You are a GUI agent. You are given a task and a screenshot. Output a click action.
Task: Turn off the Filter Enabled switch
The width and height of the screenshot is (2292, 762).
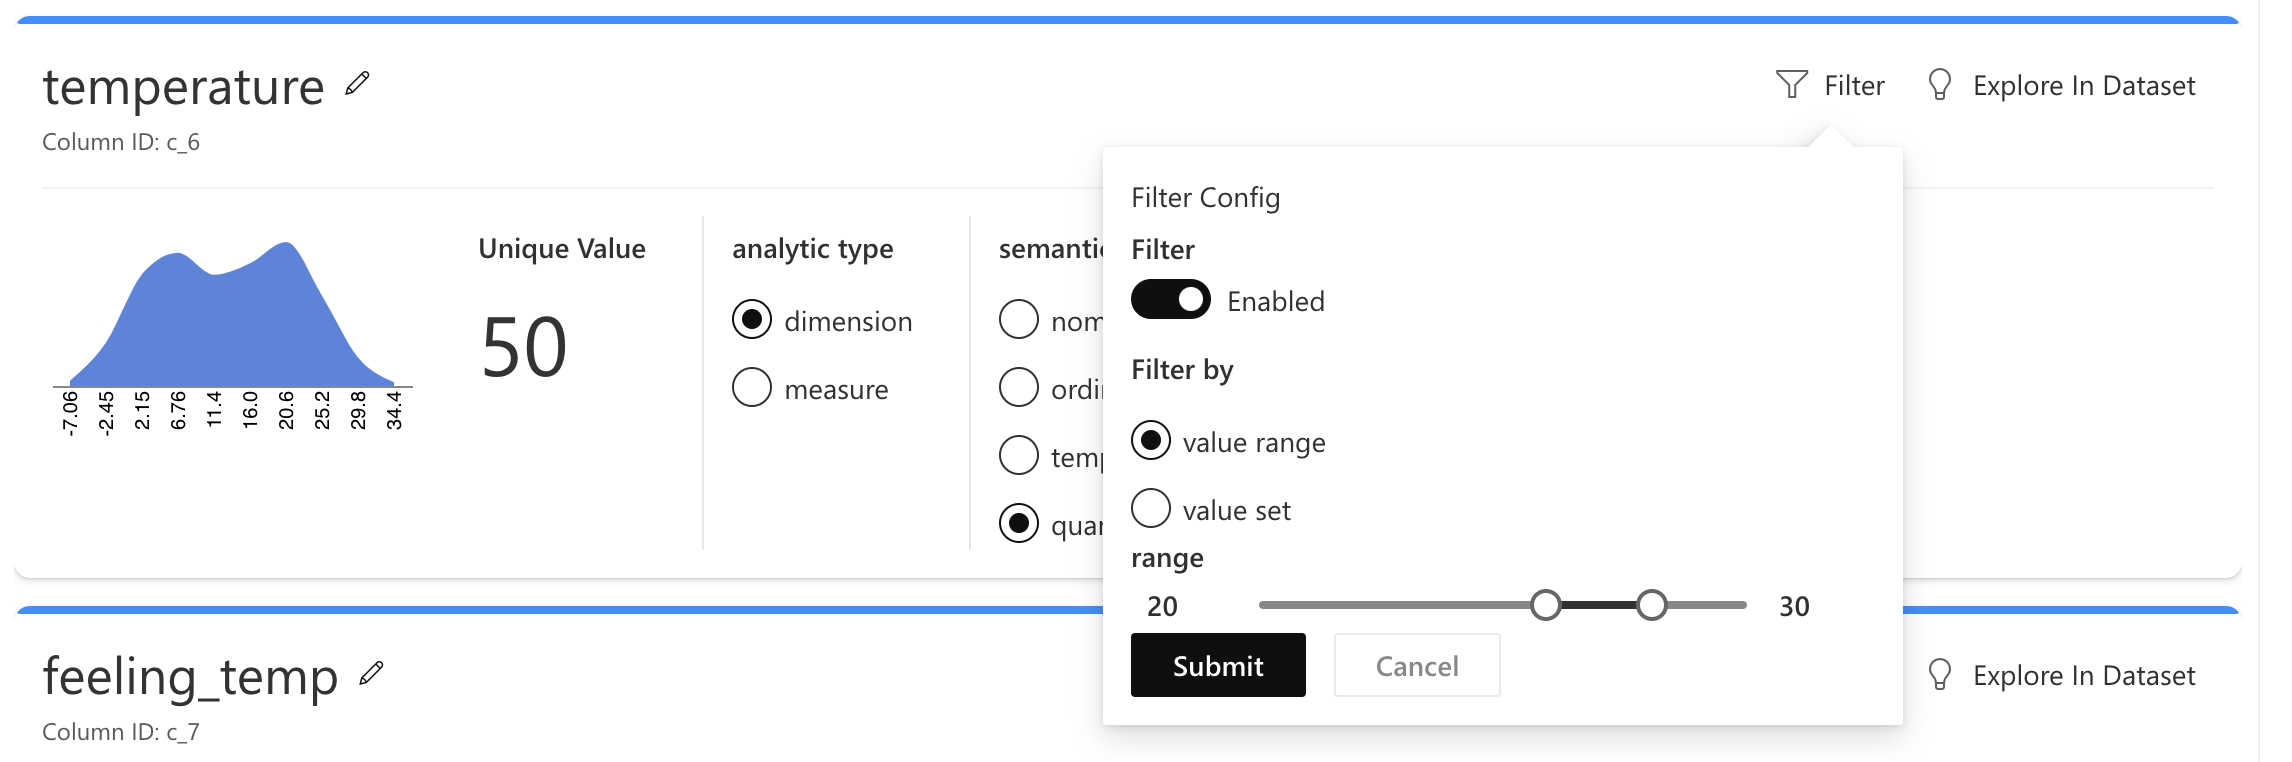tap(1170, 300)
